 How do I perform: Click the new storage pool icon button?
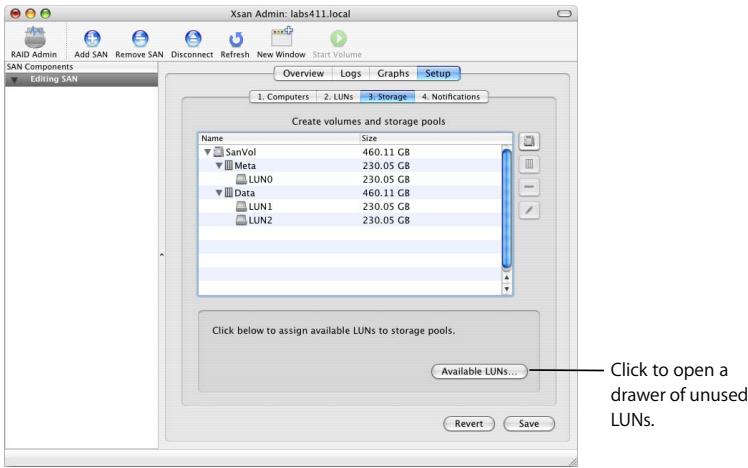pyautogui.click(x=529, y=164)
